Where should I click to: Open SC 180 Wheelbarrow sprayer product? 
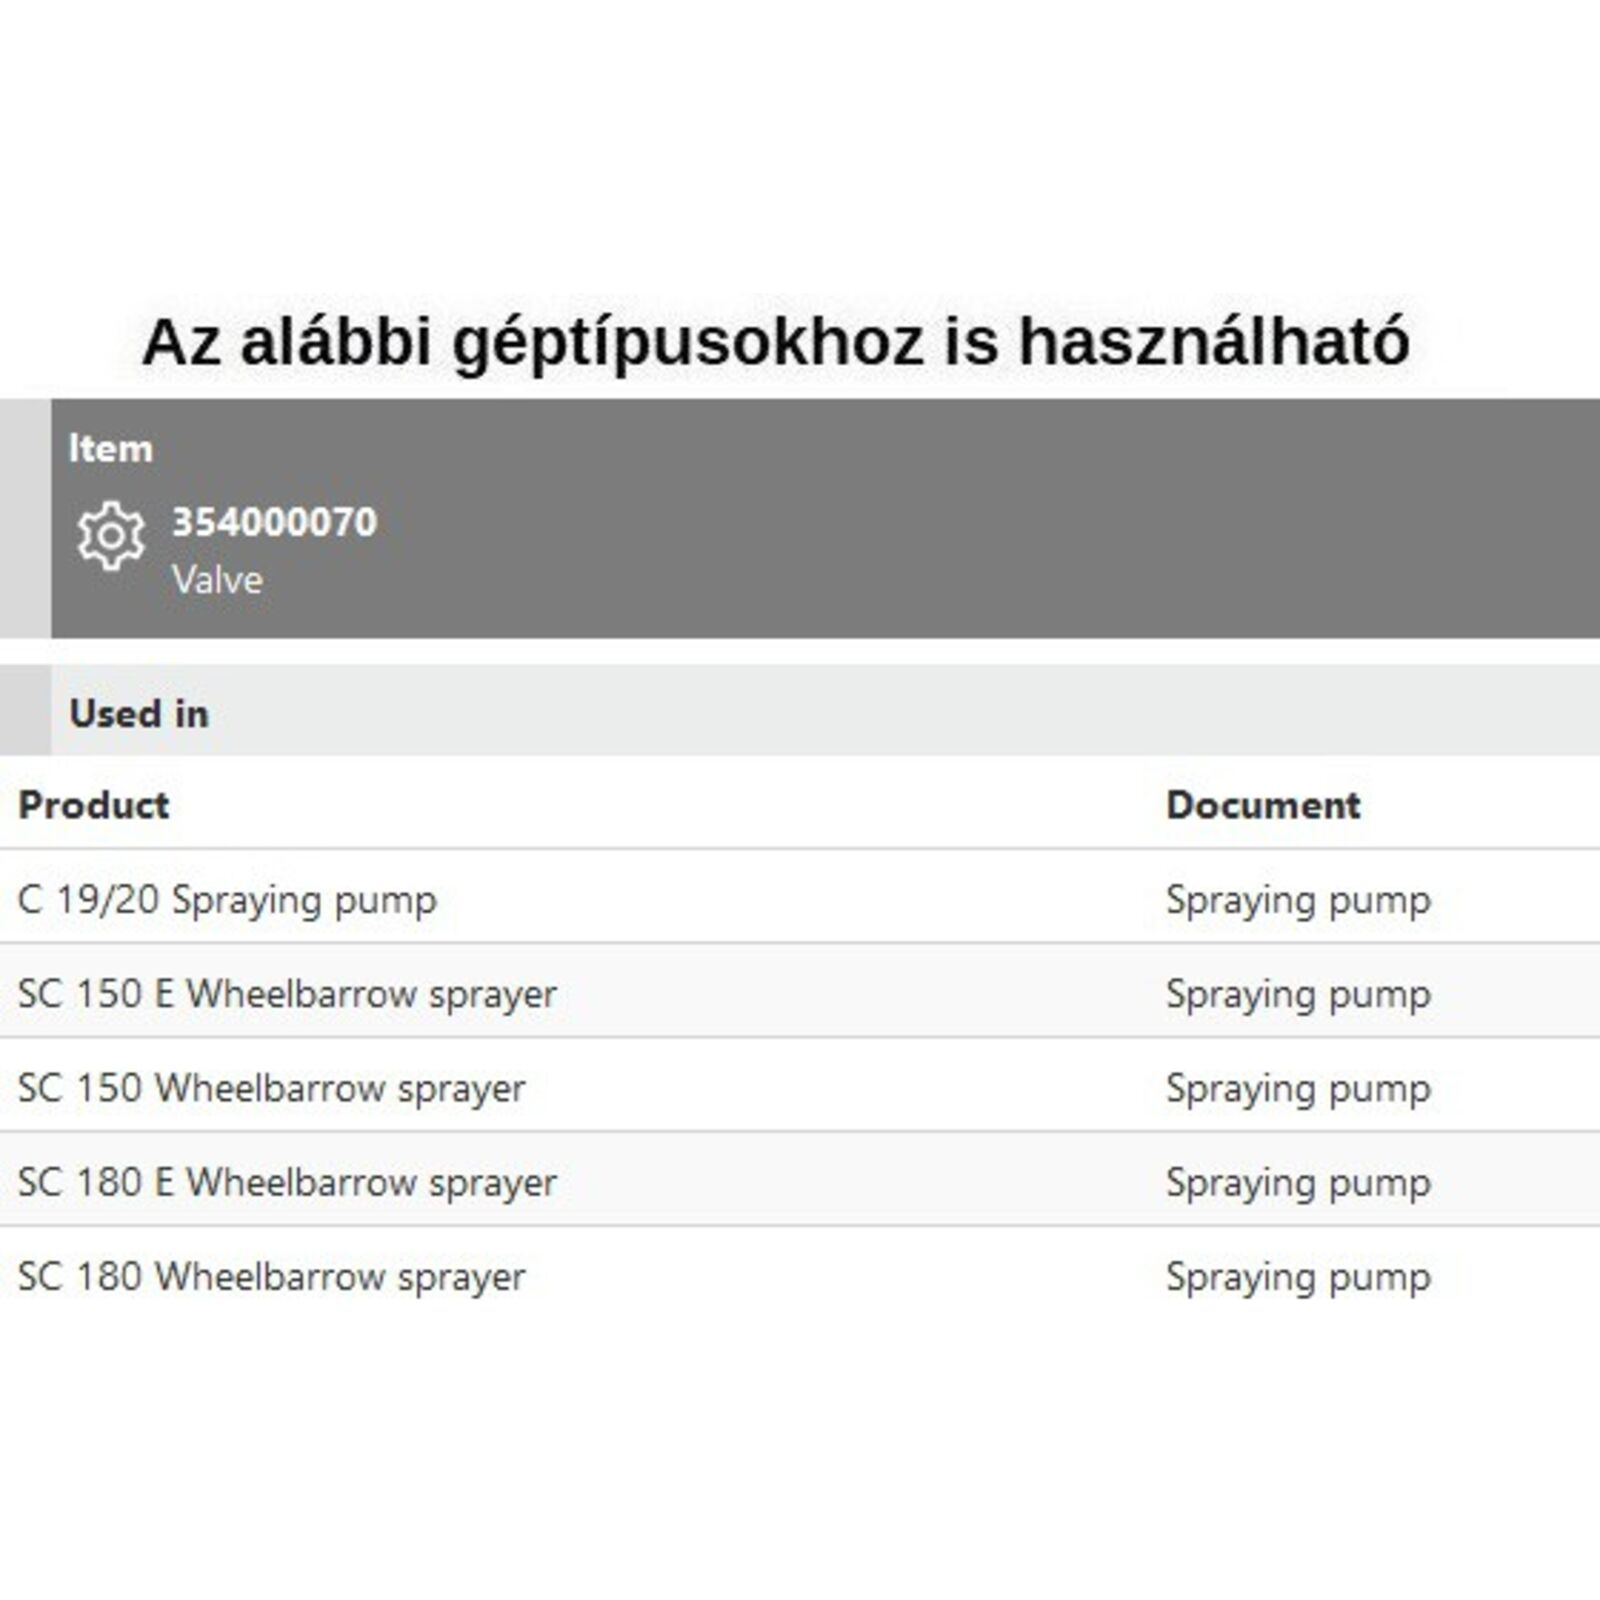[x=271, y=1276]
